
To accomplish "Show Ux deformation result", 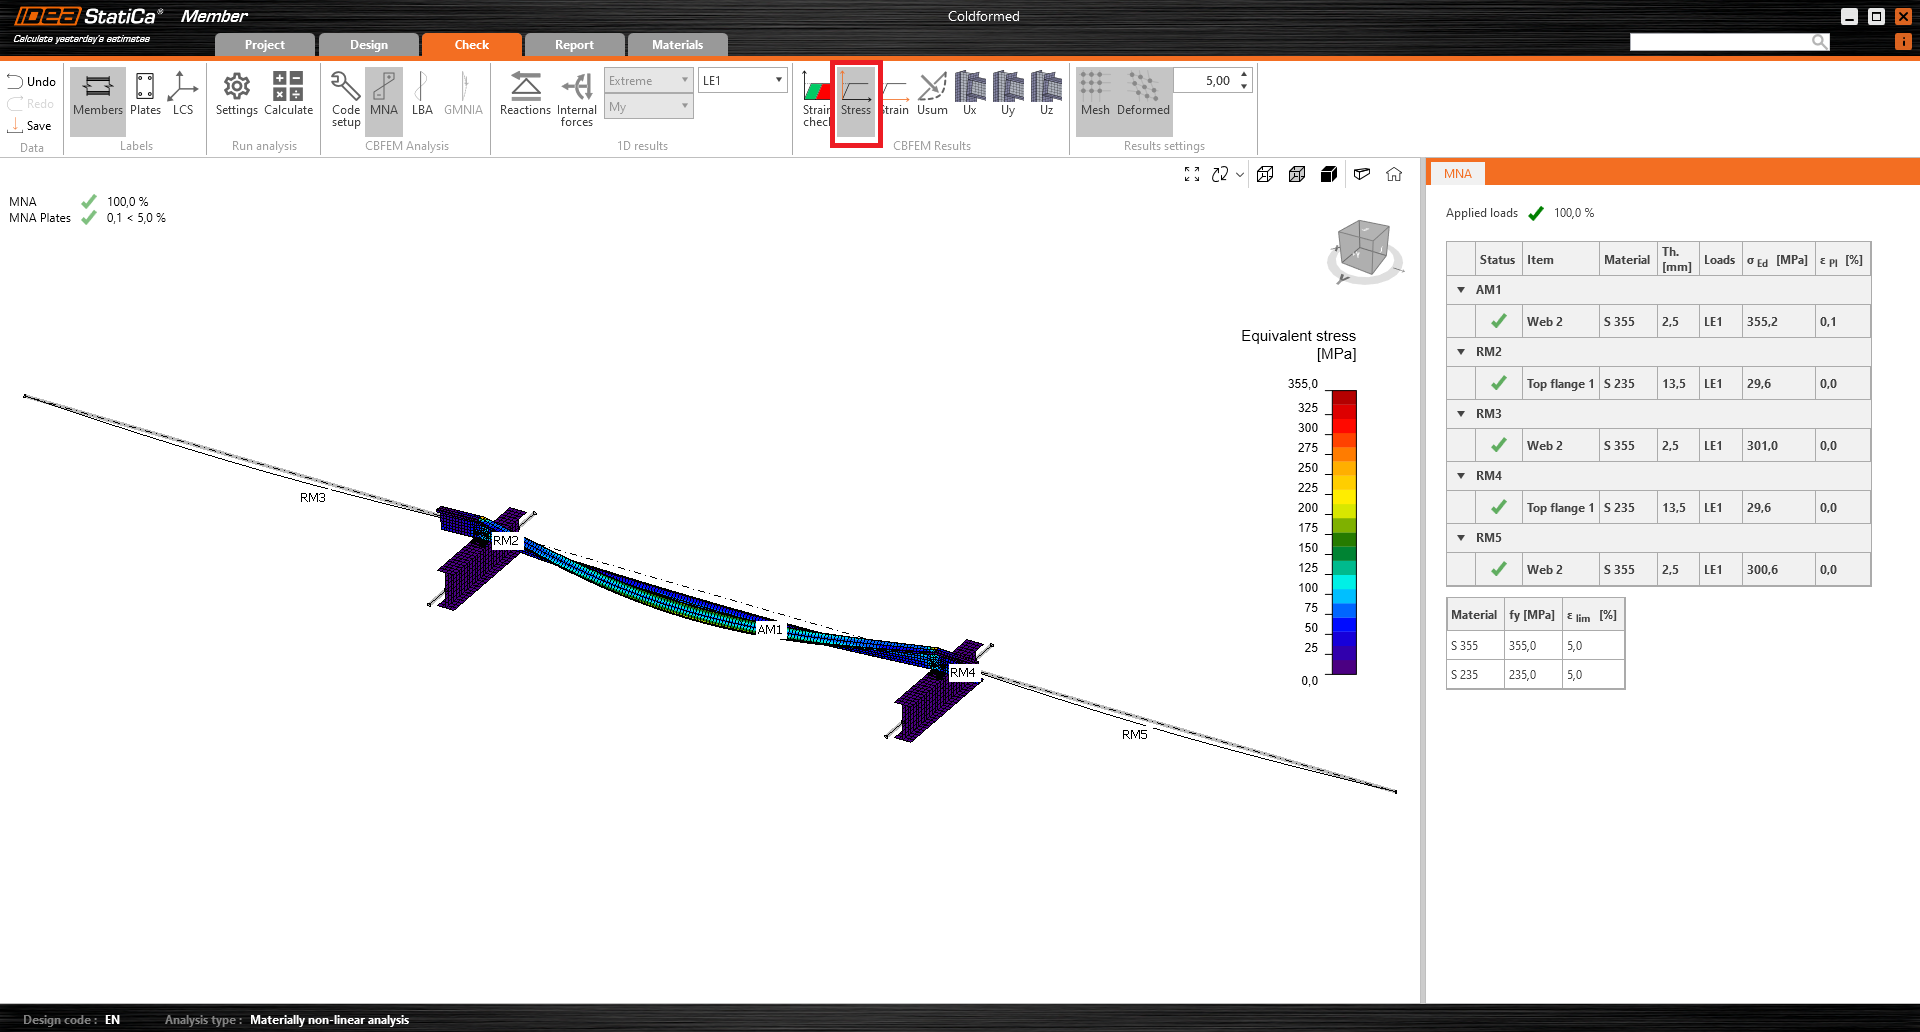I will (x=969, y=94).
